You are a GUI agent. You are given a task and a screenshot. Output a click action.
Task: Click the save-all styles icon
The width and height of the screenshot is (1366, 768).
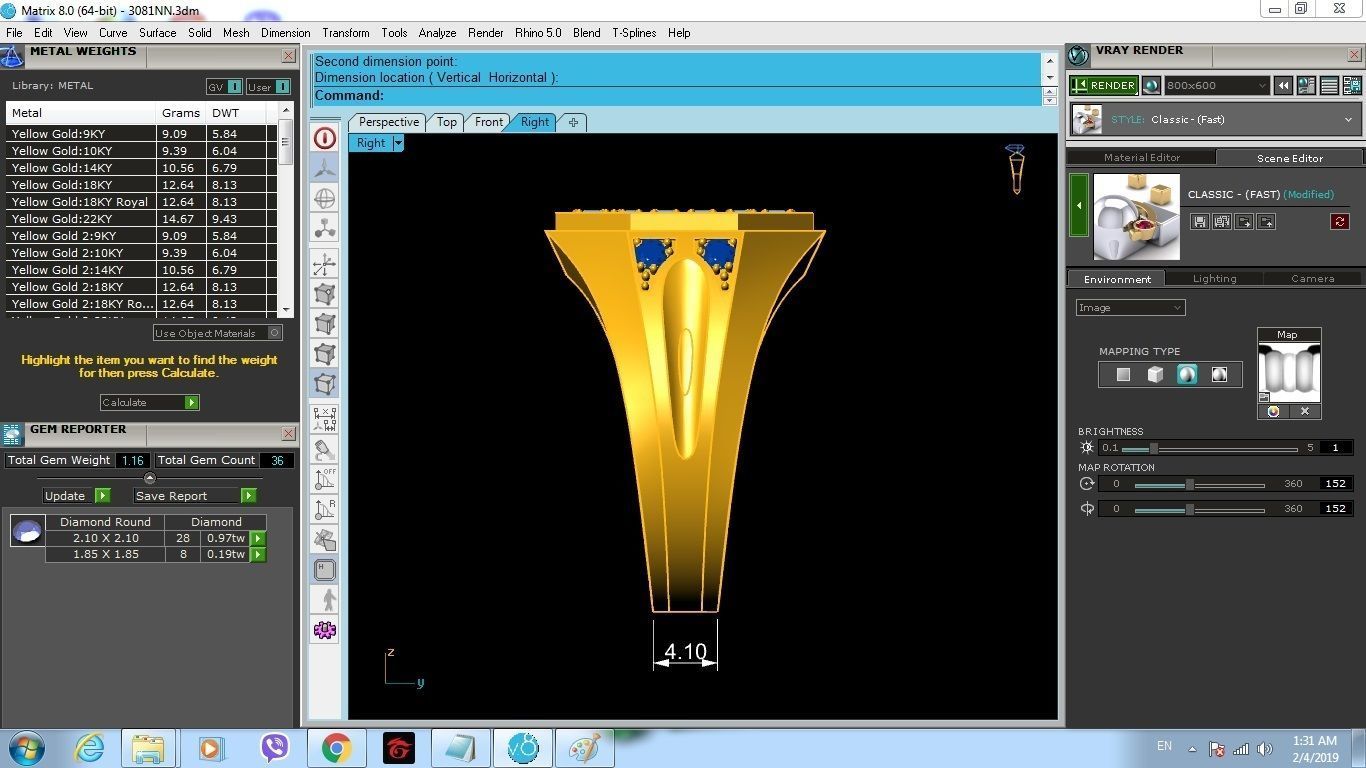1222,221
